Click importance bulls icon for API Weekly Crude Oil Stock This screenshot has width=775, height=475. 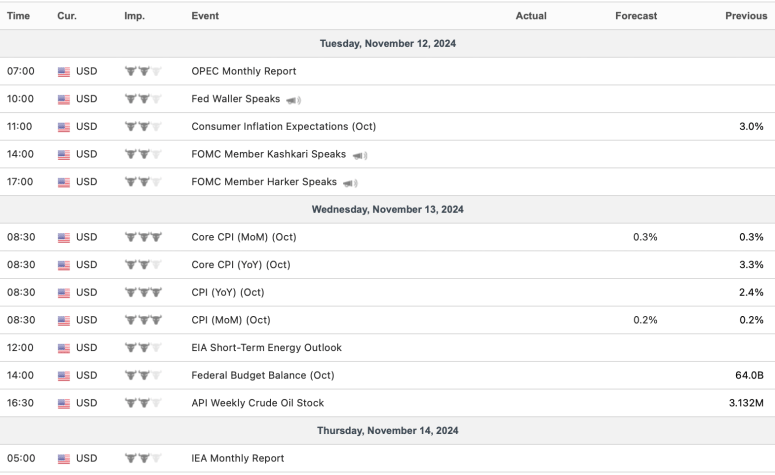click(143, 404)
